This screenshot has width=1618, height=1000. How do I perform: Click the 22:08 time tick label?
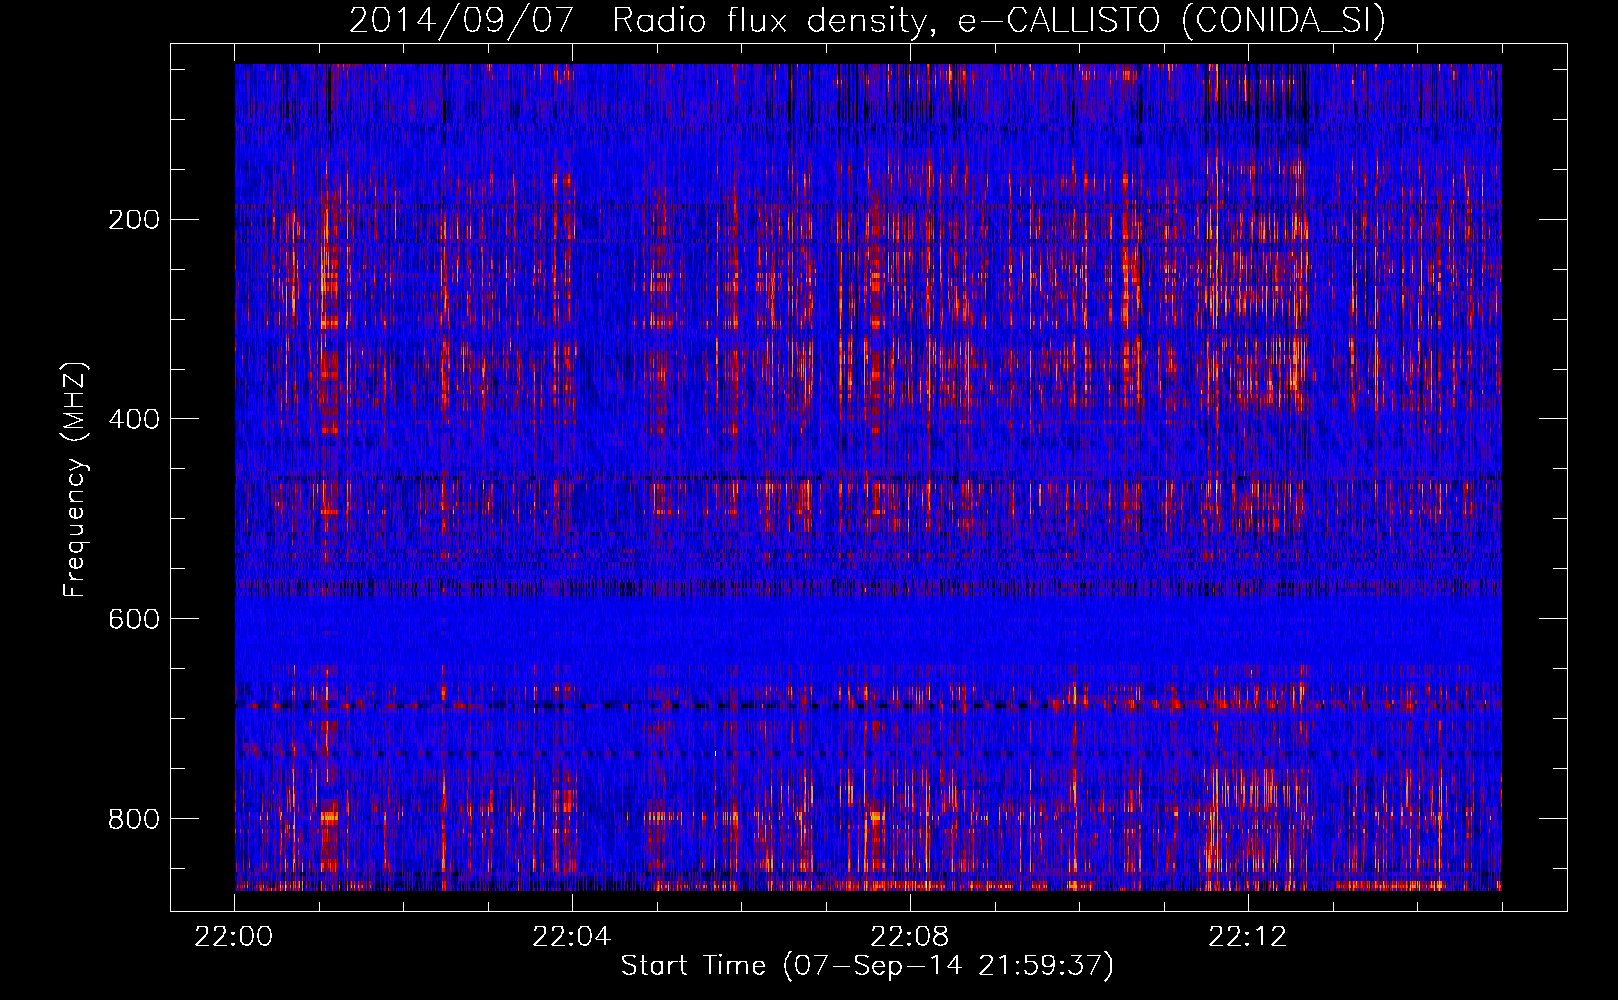[x=910, y=937]
